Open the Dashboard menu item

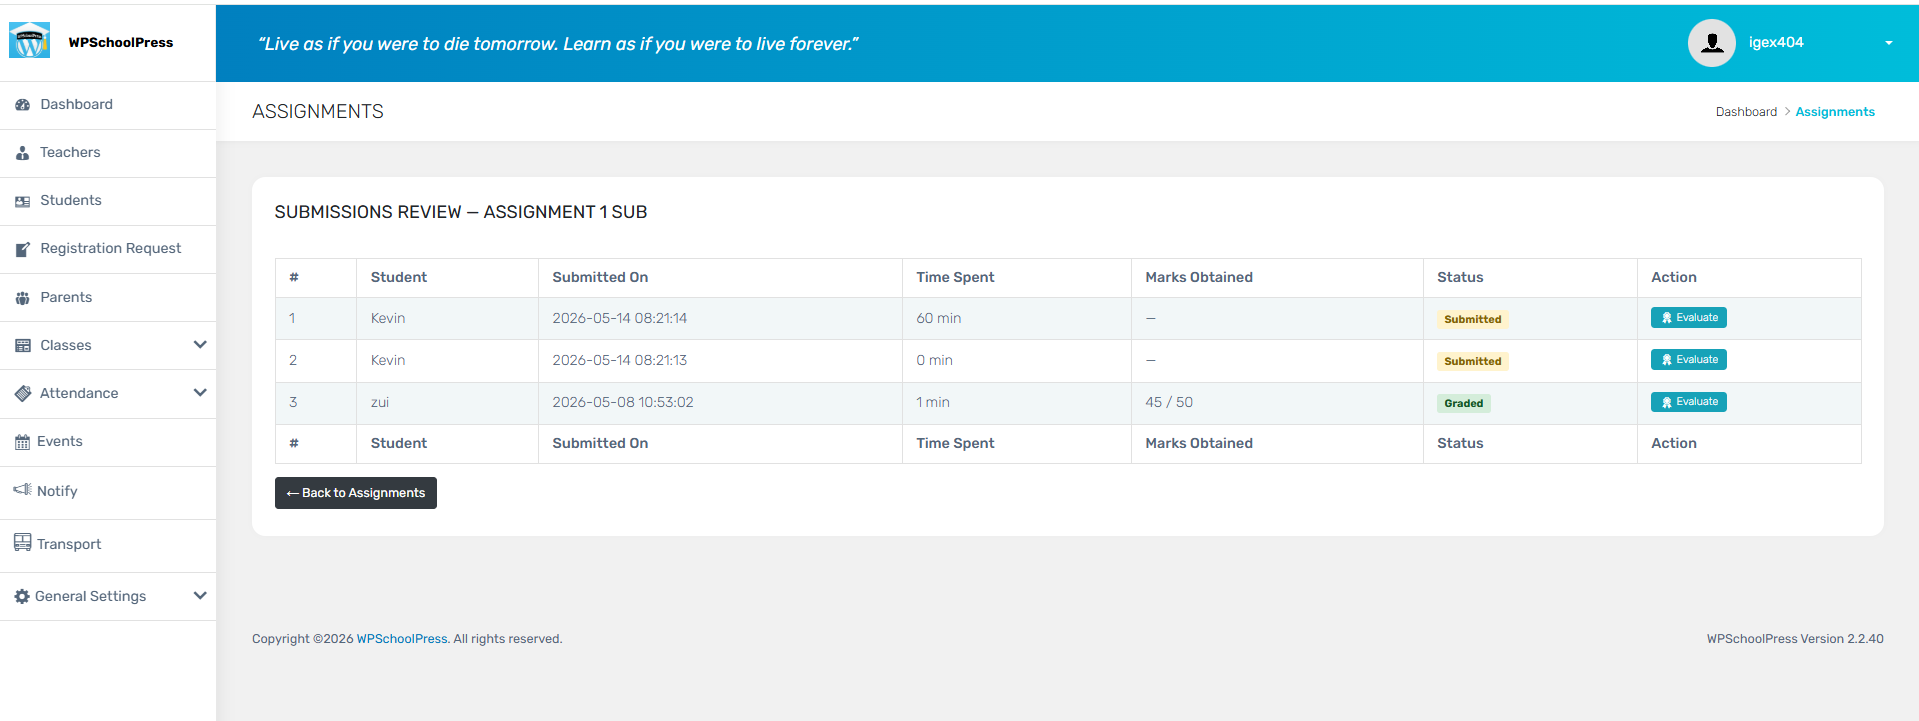pos(108,105)
